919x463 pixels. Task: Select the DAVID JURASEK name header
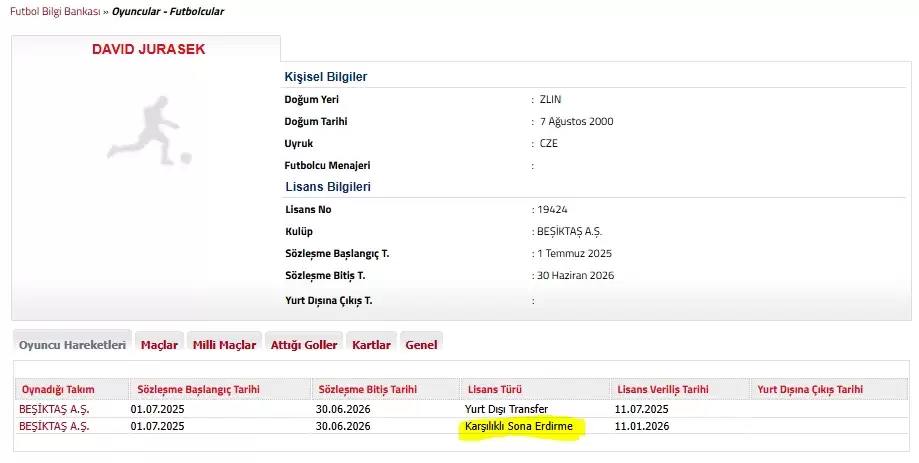[148, 49]
